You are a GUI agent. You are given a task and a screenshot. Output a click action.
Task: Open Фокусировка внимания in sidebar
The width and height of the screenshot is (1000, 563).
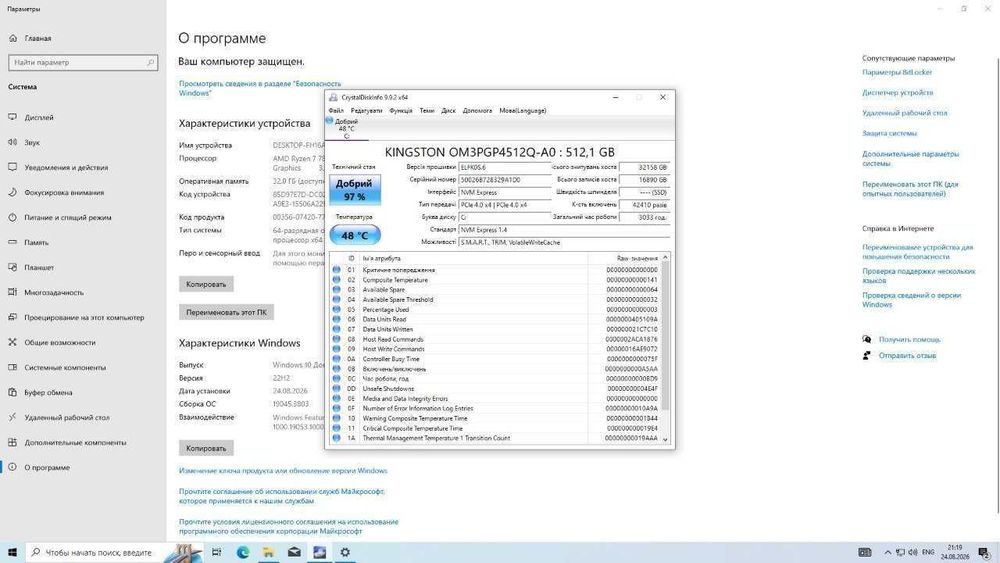pyautogui.click(x=64, y=192)
